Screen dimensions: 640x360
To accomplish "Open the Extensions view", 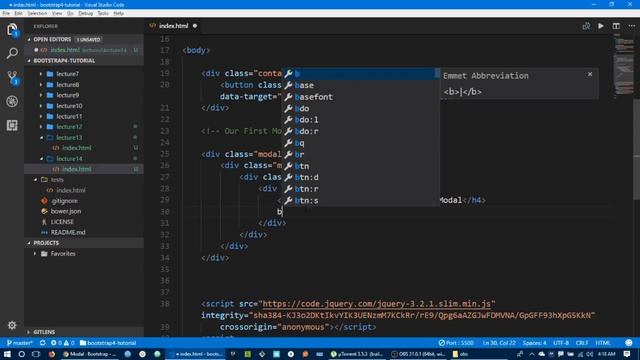I will click(12, 125).
